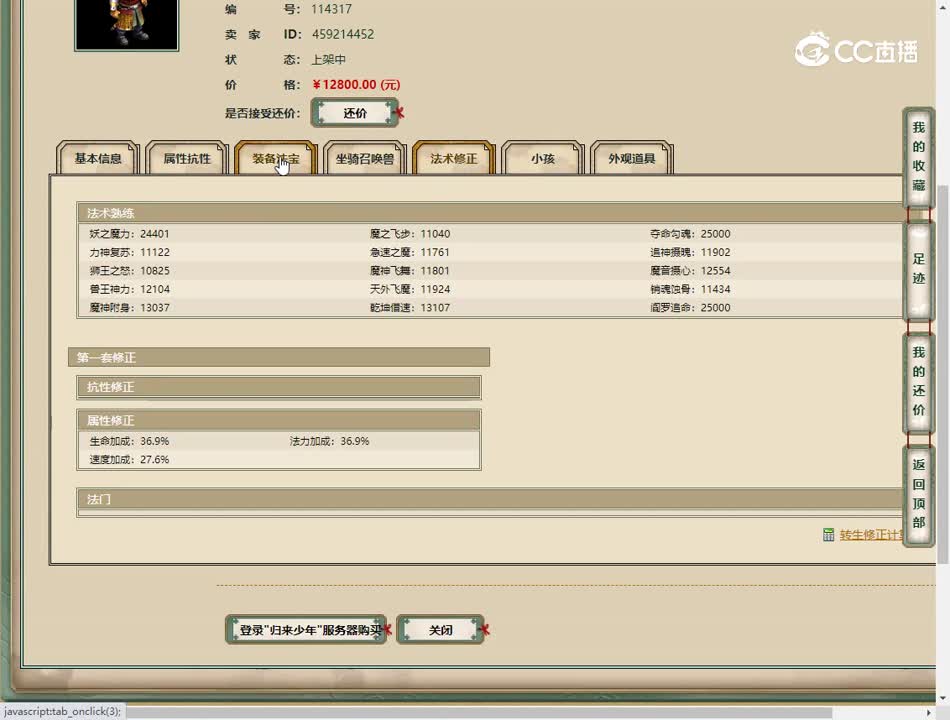The width and height of the screenshot is (950, 720).
Task: Click 狮王之怒: 10825 entry
Action: click(x=130, y=271)
